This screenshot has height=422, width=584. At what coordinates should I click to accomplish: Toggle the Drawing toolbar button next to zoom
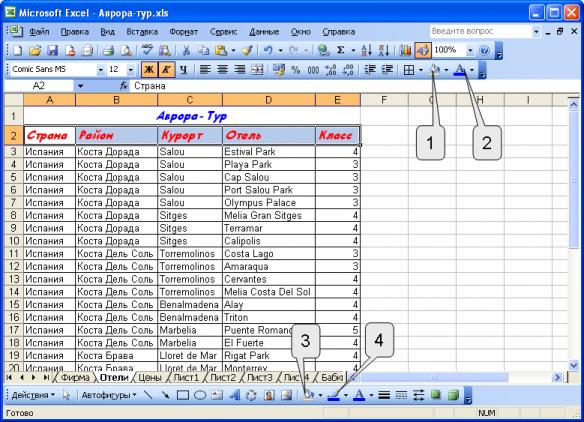423,50
